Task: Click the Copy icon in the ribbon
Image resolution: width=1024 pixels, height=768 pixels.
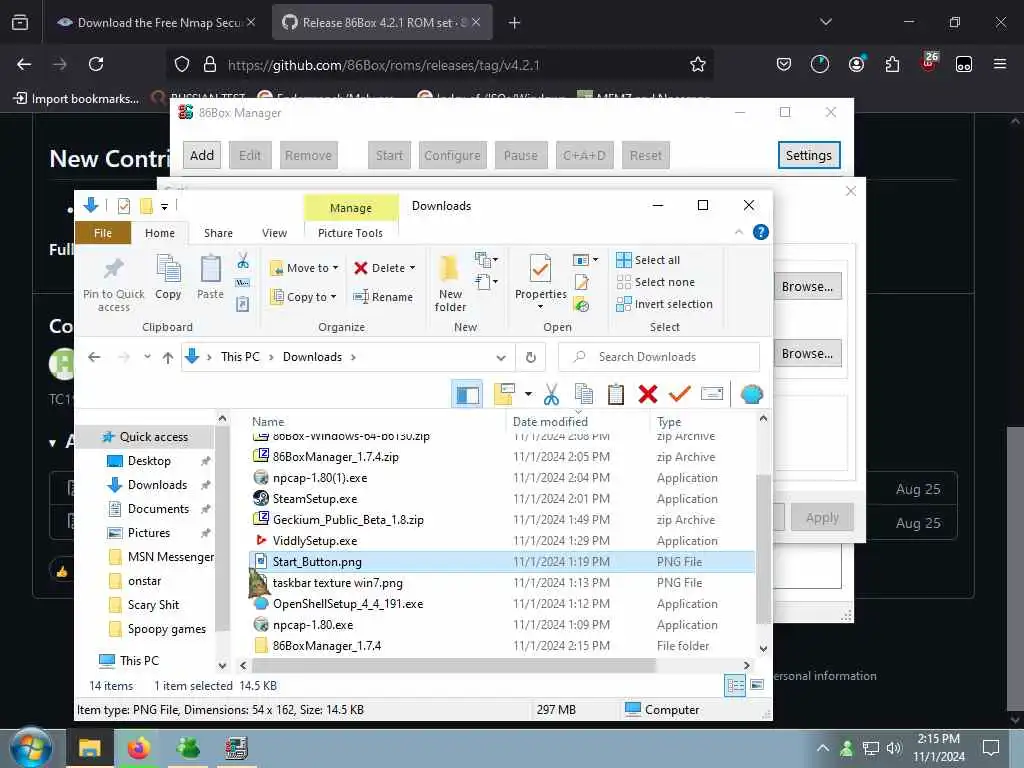Action: [168, 268]
